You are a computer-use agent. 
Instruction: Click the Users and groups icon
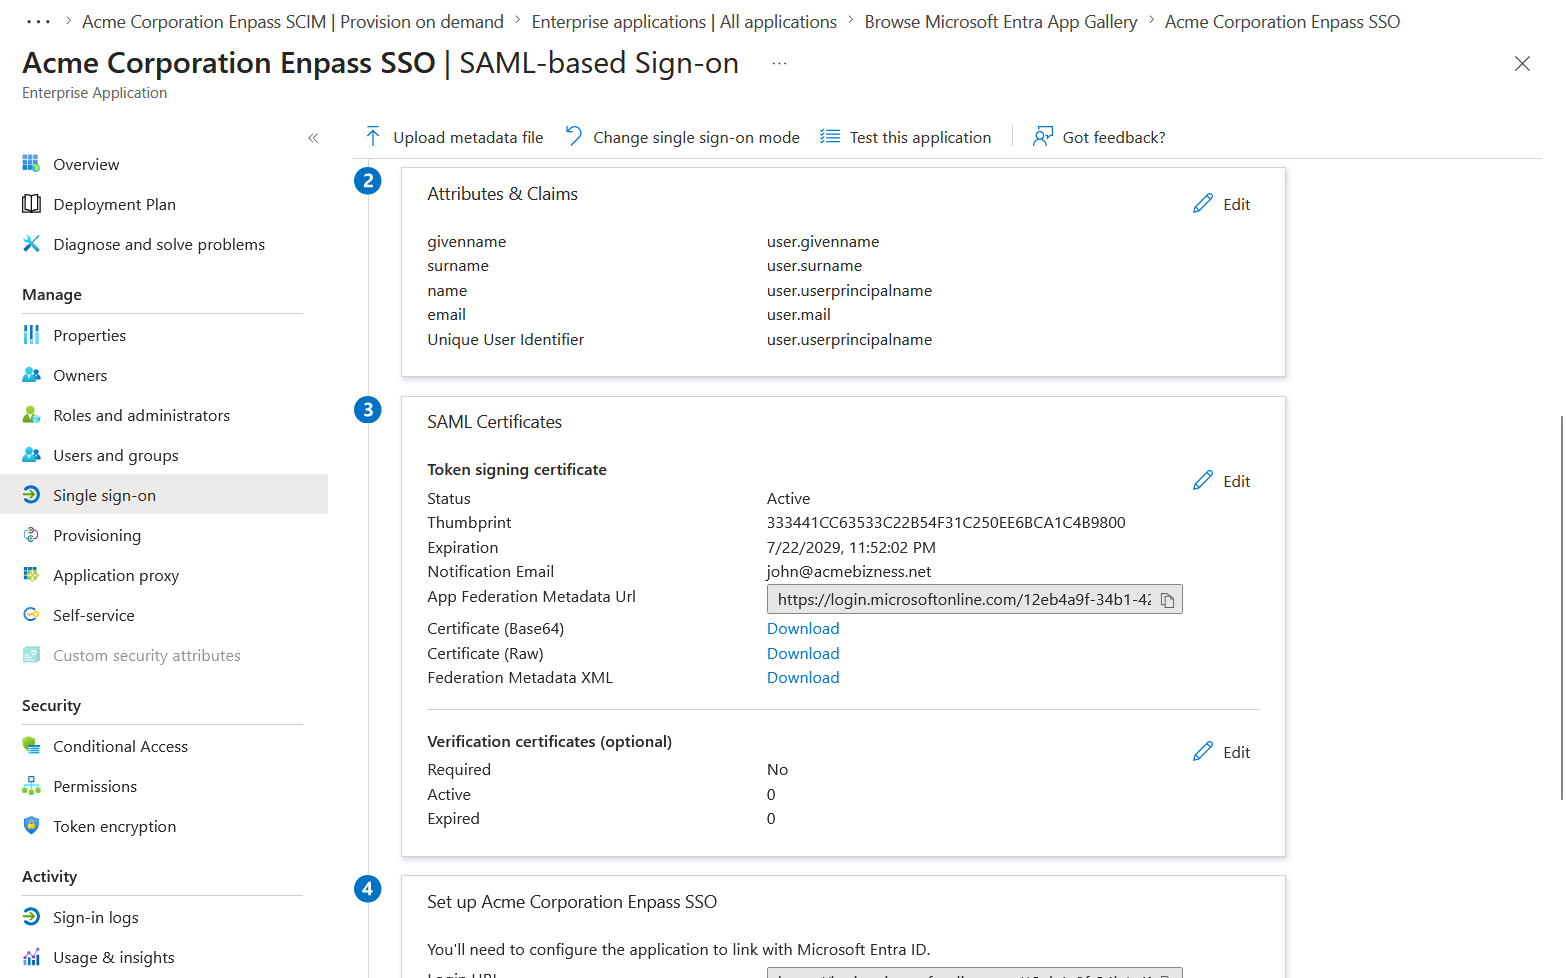pos(31,455)
